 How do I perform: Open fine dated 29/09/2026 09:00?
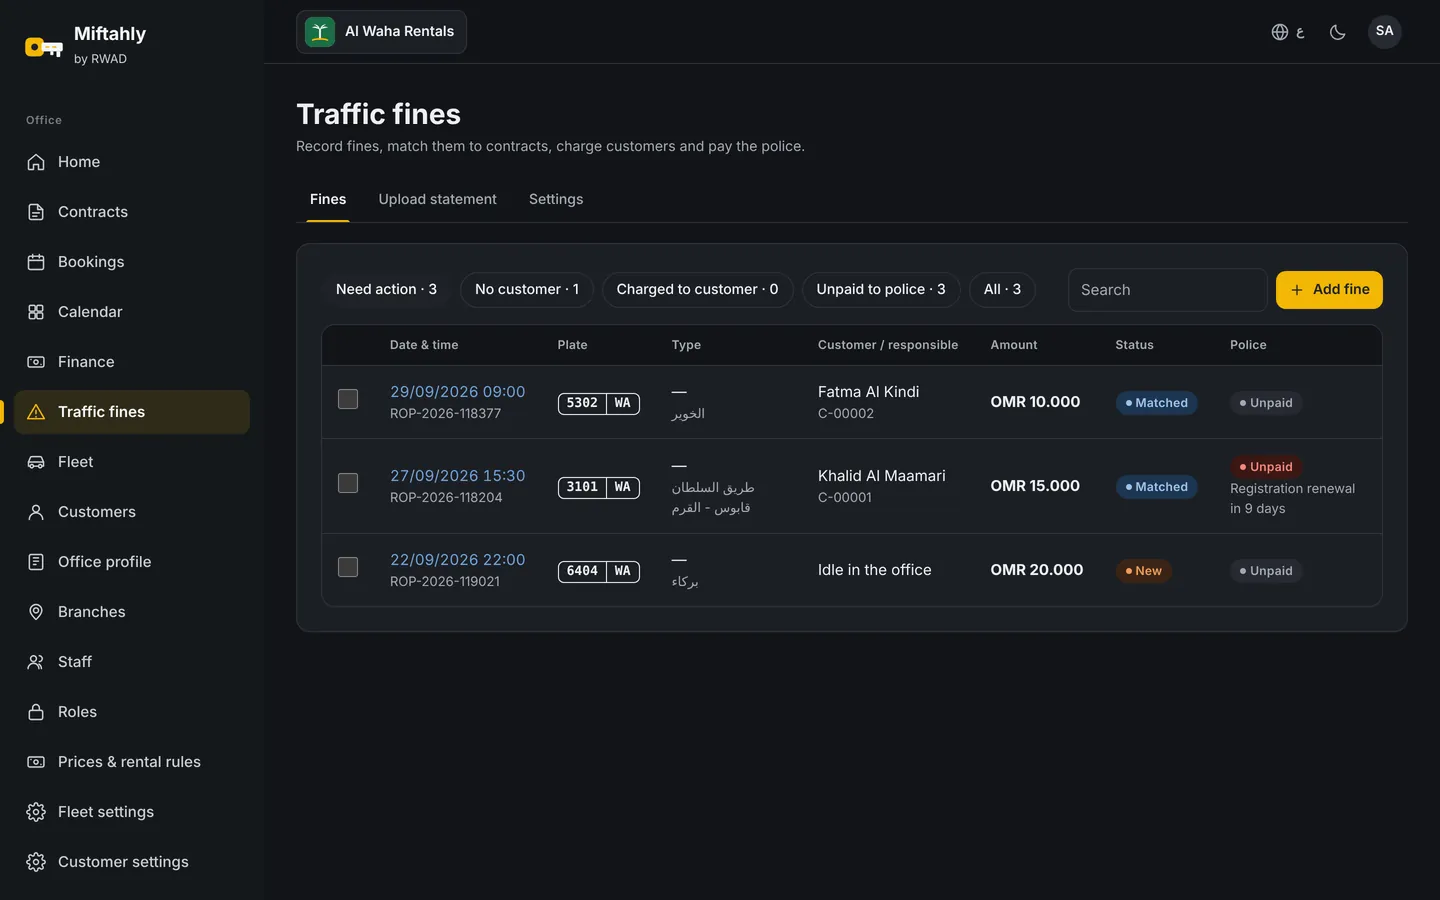457,392
